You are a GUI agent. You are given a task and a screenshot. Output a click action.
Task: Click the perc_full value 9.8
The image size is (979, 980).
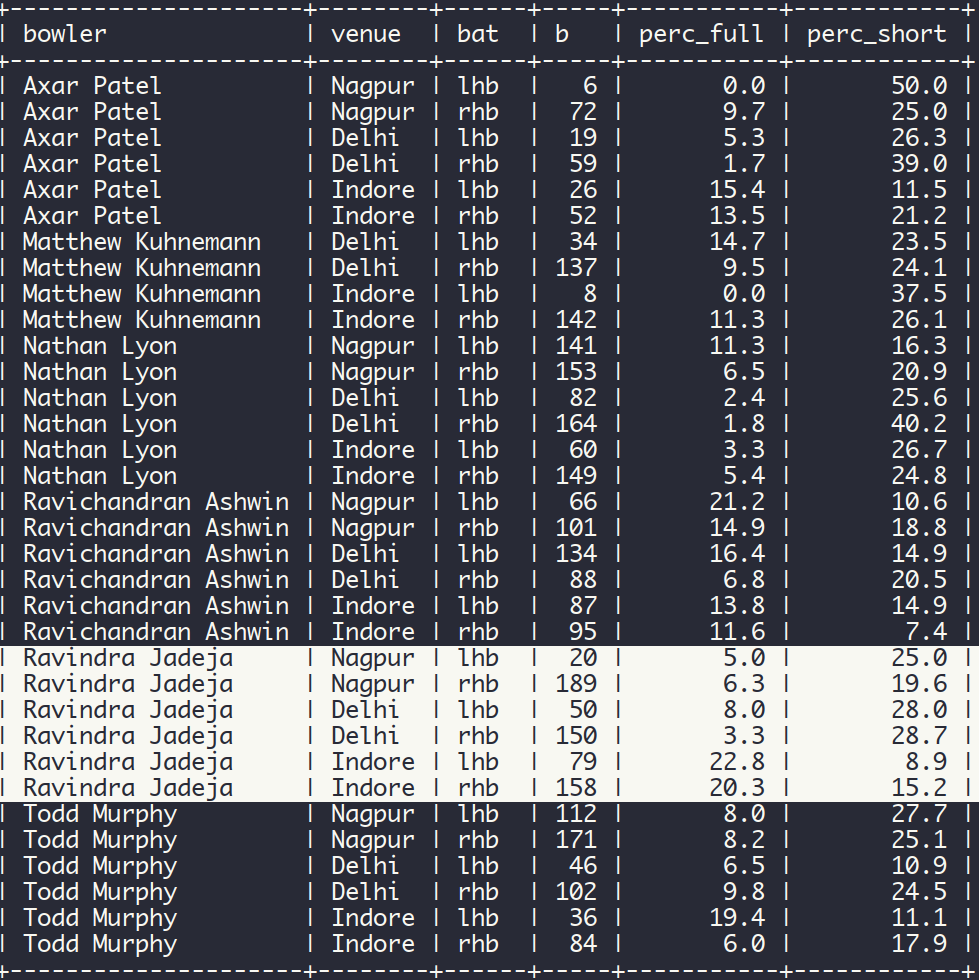[744, 892]
